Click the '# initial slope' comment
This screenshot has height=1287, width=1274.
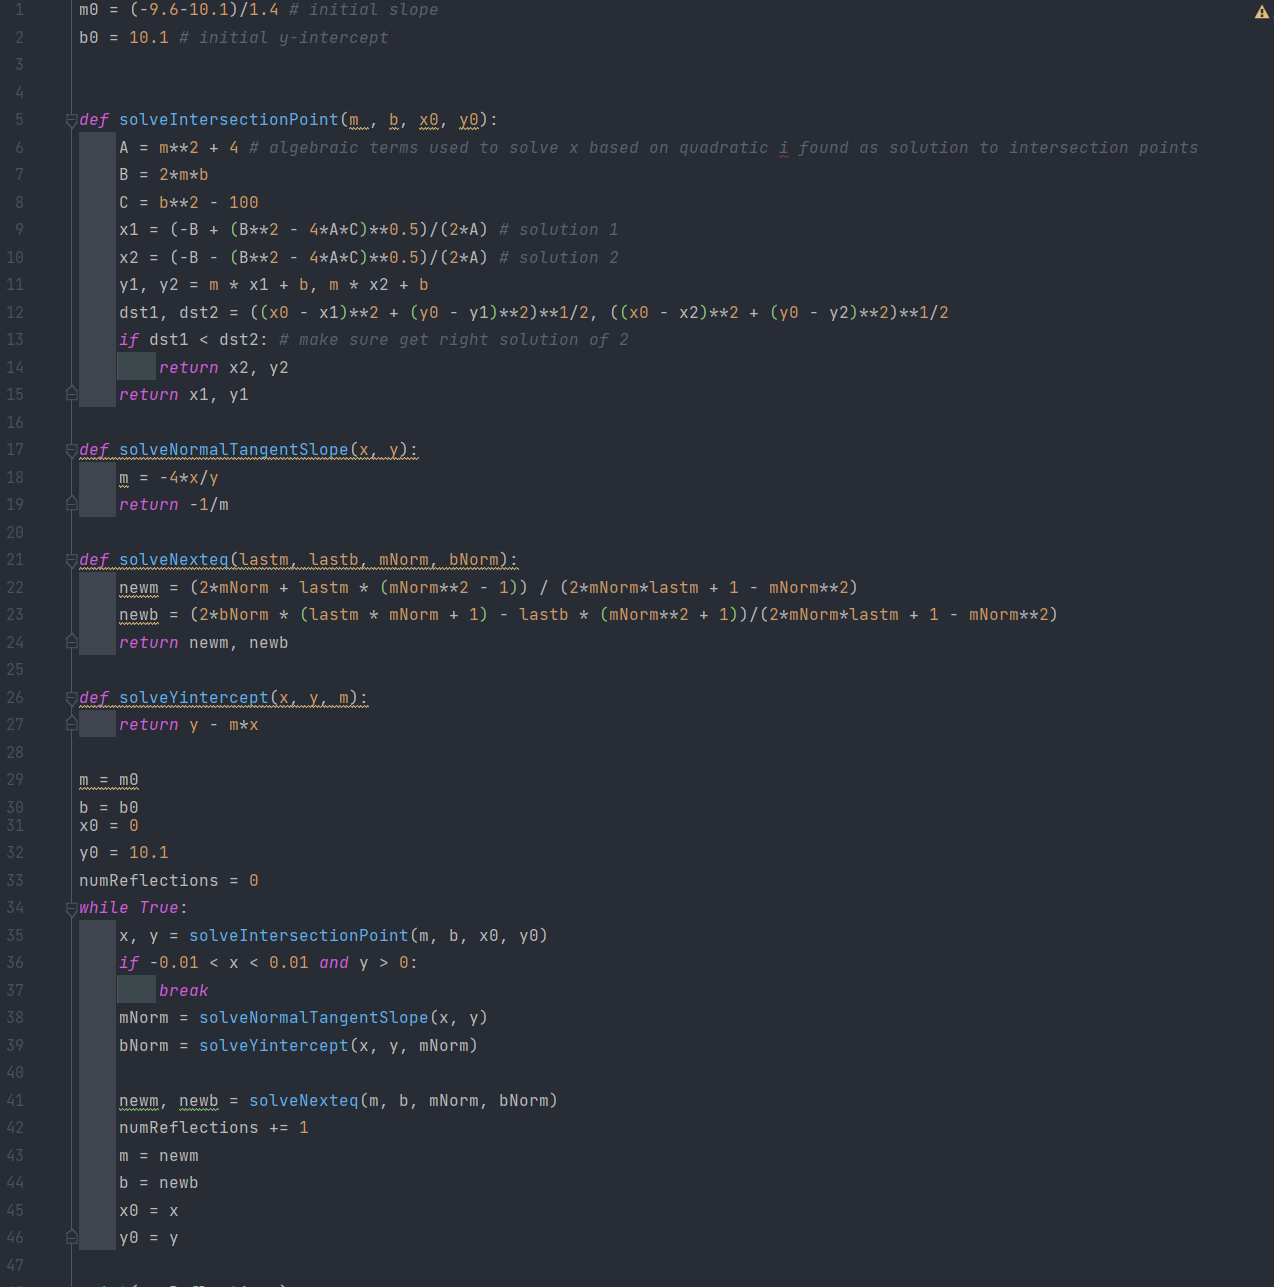pos(363,10)
